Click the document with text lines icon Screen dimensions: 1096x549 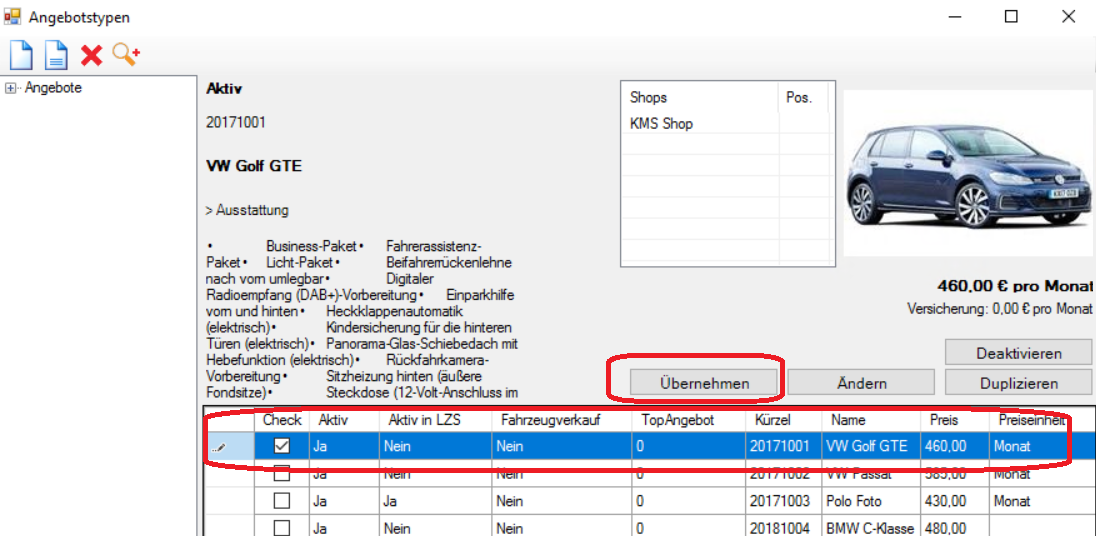(x=56, y=55)
